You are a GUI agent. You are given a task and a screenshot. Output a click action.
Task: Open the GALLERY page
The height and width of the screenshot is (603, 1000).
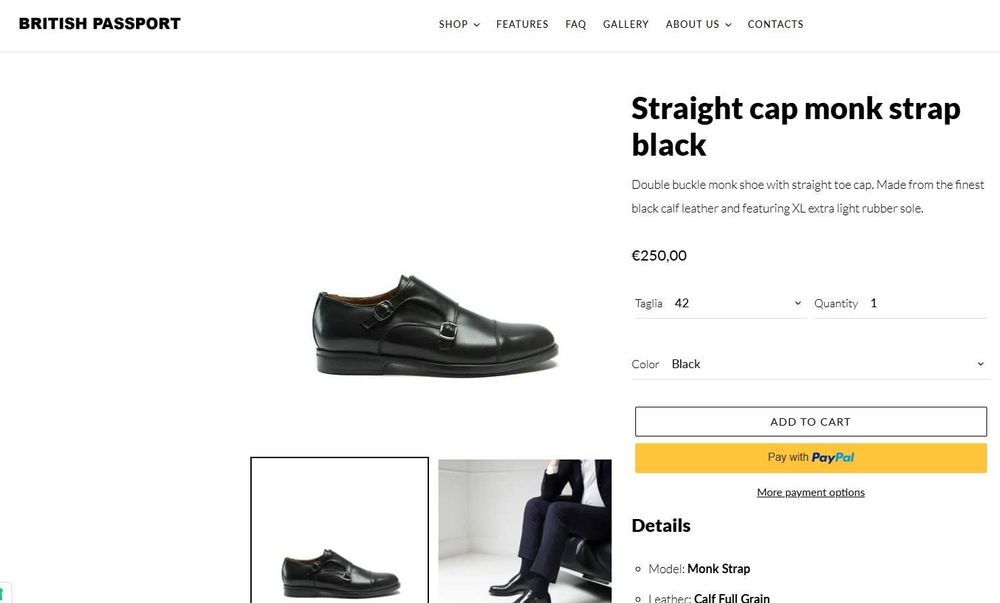click(626, 24)
